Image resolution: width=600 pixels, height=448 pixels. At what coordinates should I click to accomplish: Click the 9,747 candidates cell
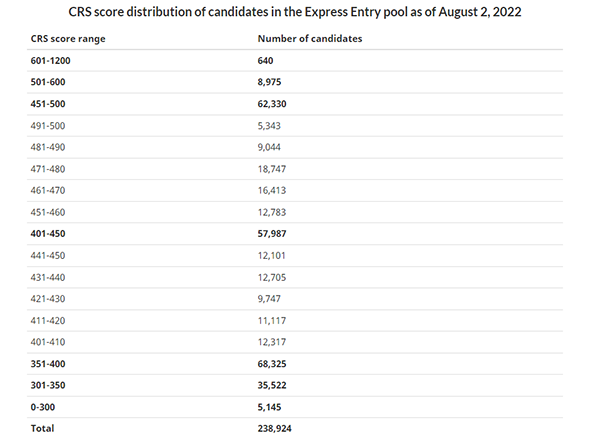[x=272, y=298]
